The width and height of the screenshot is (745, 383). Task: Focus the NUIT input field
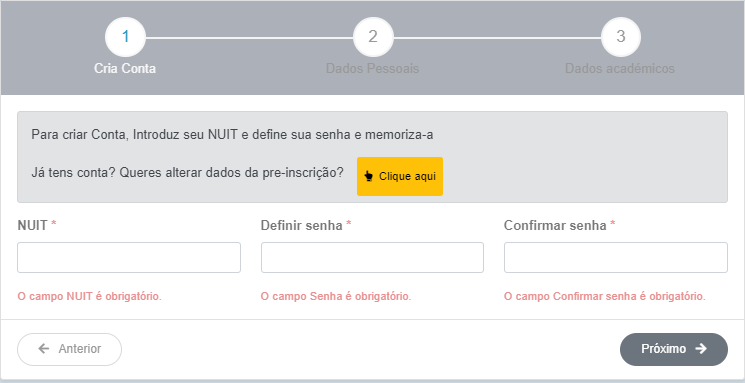pos(129,258)
